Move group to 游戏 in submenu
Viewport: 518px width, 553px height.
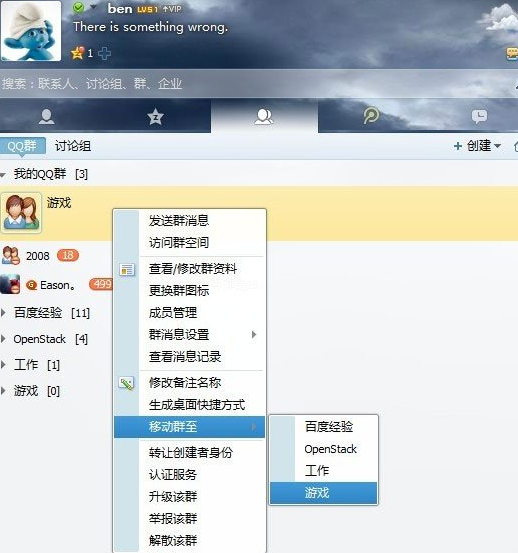[x=323, y=493]
